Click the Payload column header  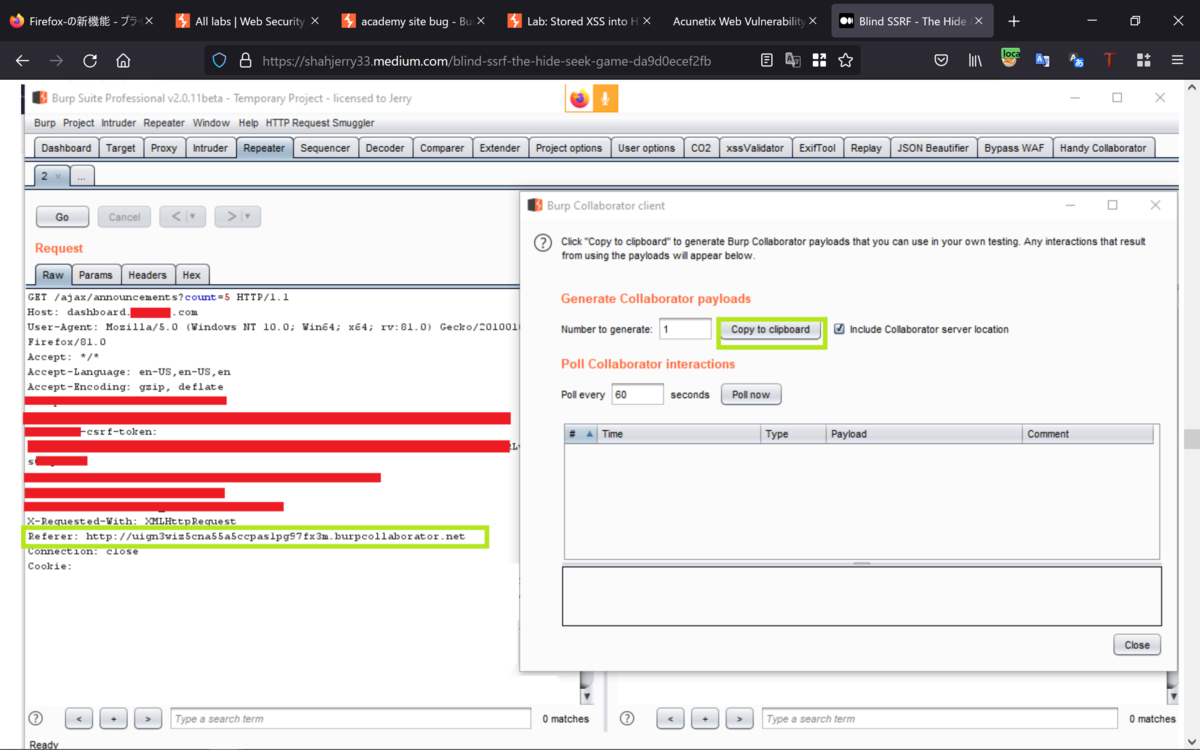[925, 434]
